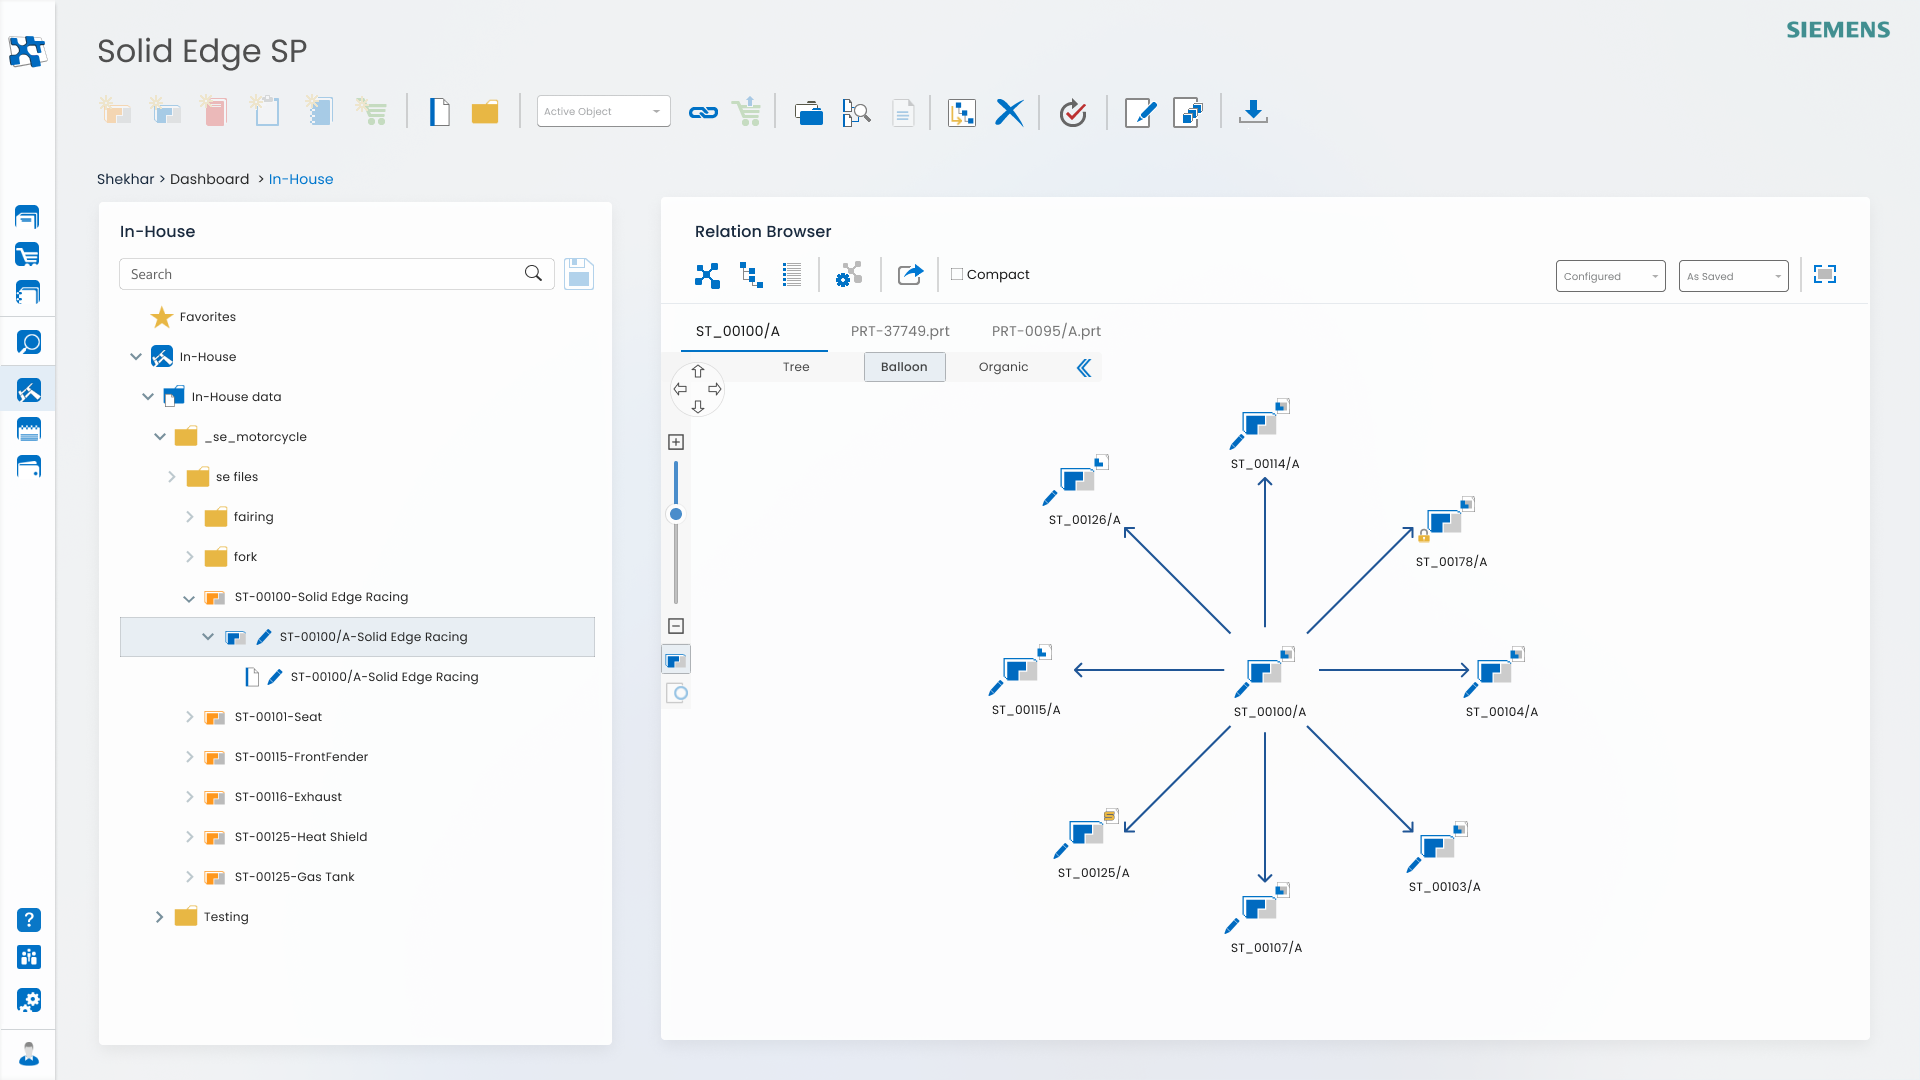
Task: Select ST-00115-FrontFender tree item
Action: 301,757
